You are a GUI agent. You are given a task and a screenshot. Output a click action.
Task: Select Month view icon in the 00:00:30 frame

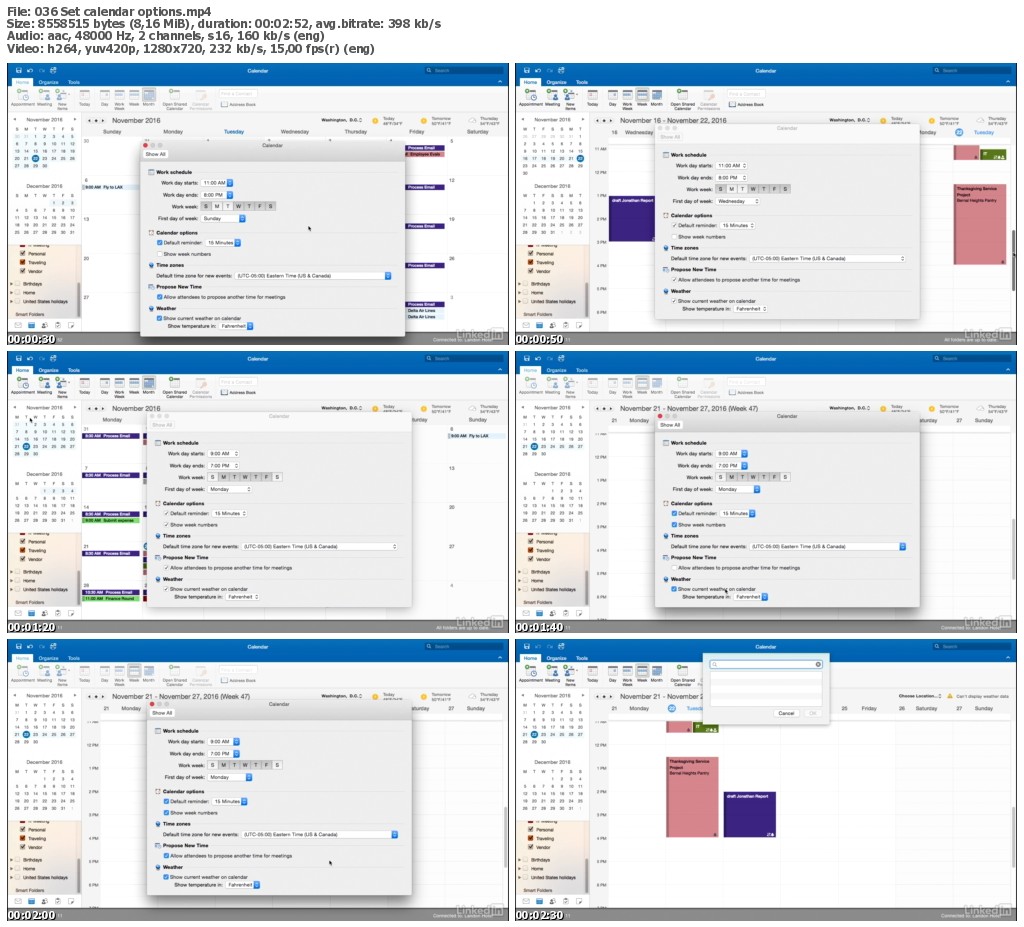tap(149, 96)
